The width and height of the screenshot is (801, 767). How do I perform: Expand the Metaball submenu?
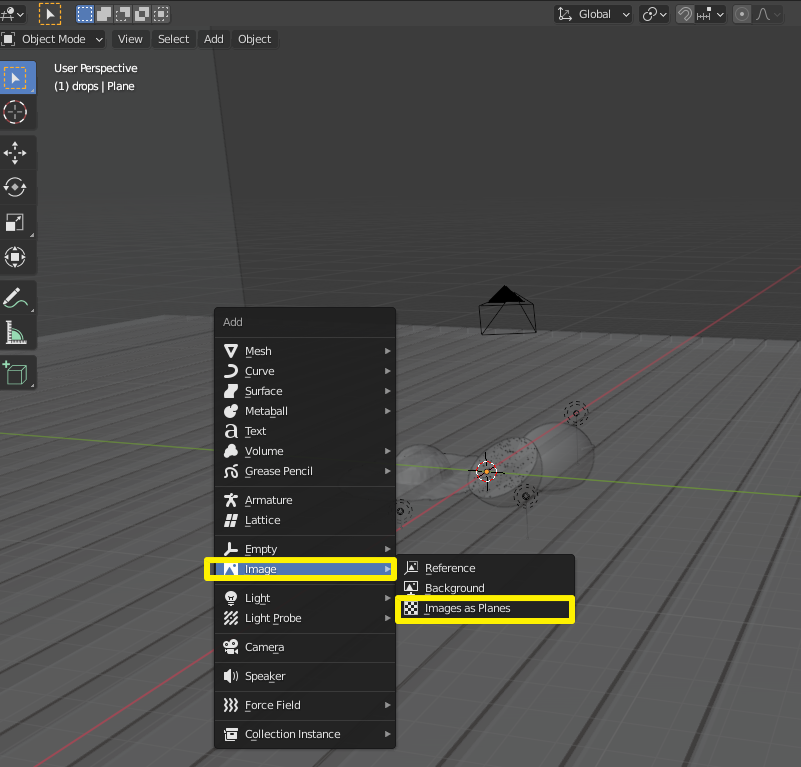coord(305,411)
